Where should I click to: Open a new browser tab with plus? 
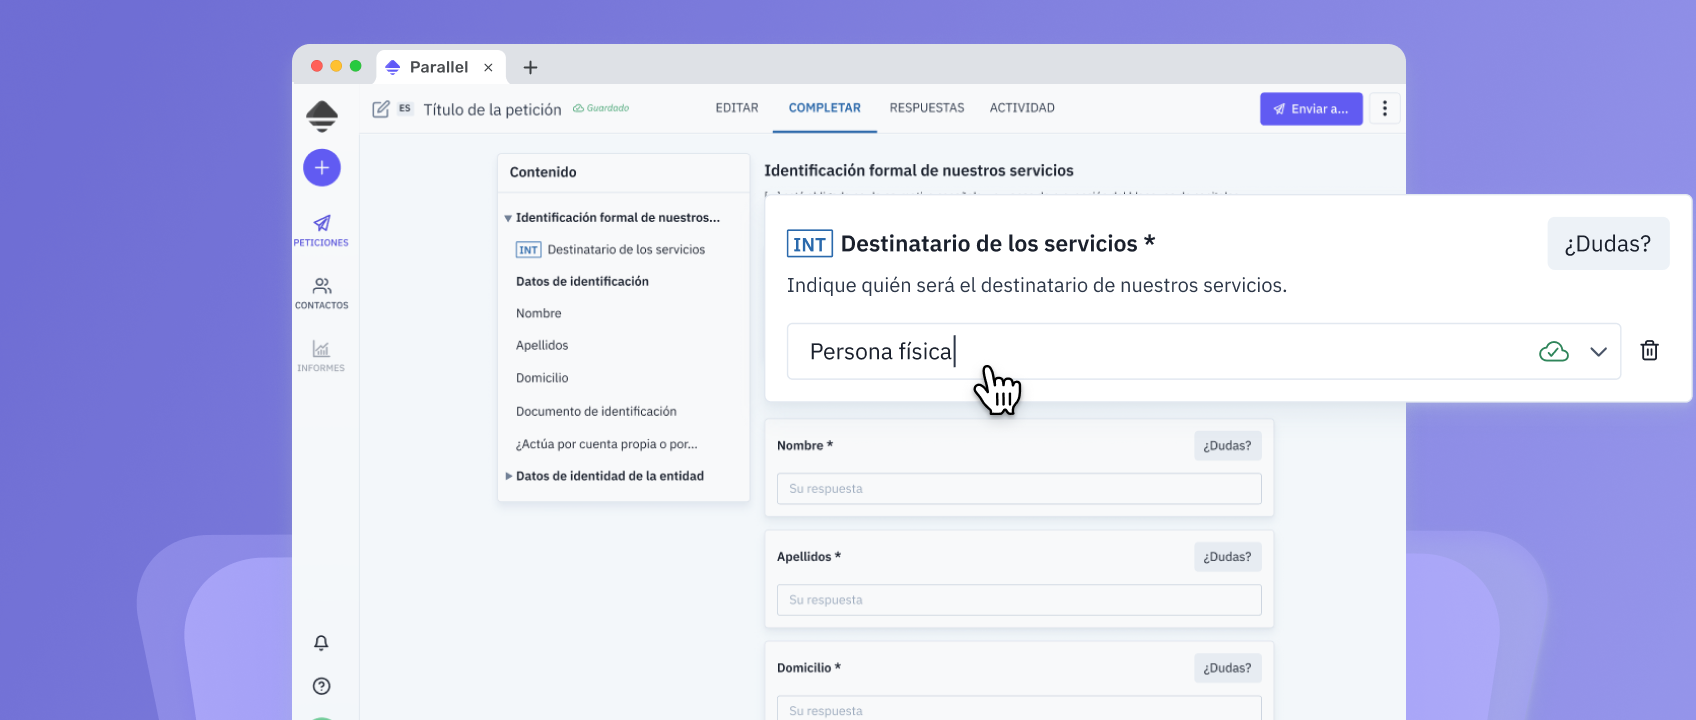(531, 67)
